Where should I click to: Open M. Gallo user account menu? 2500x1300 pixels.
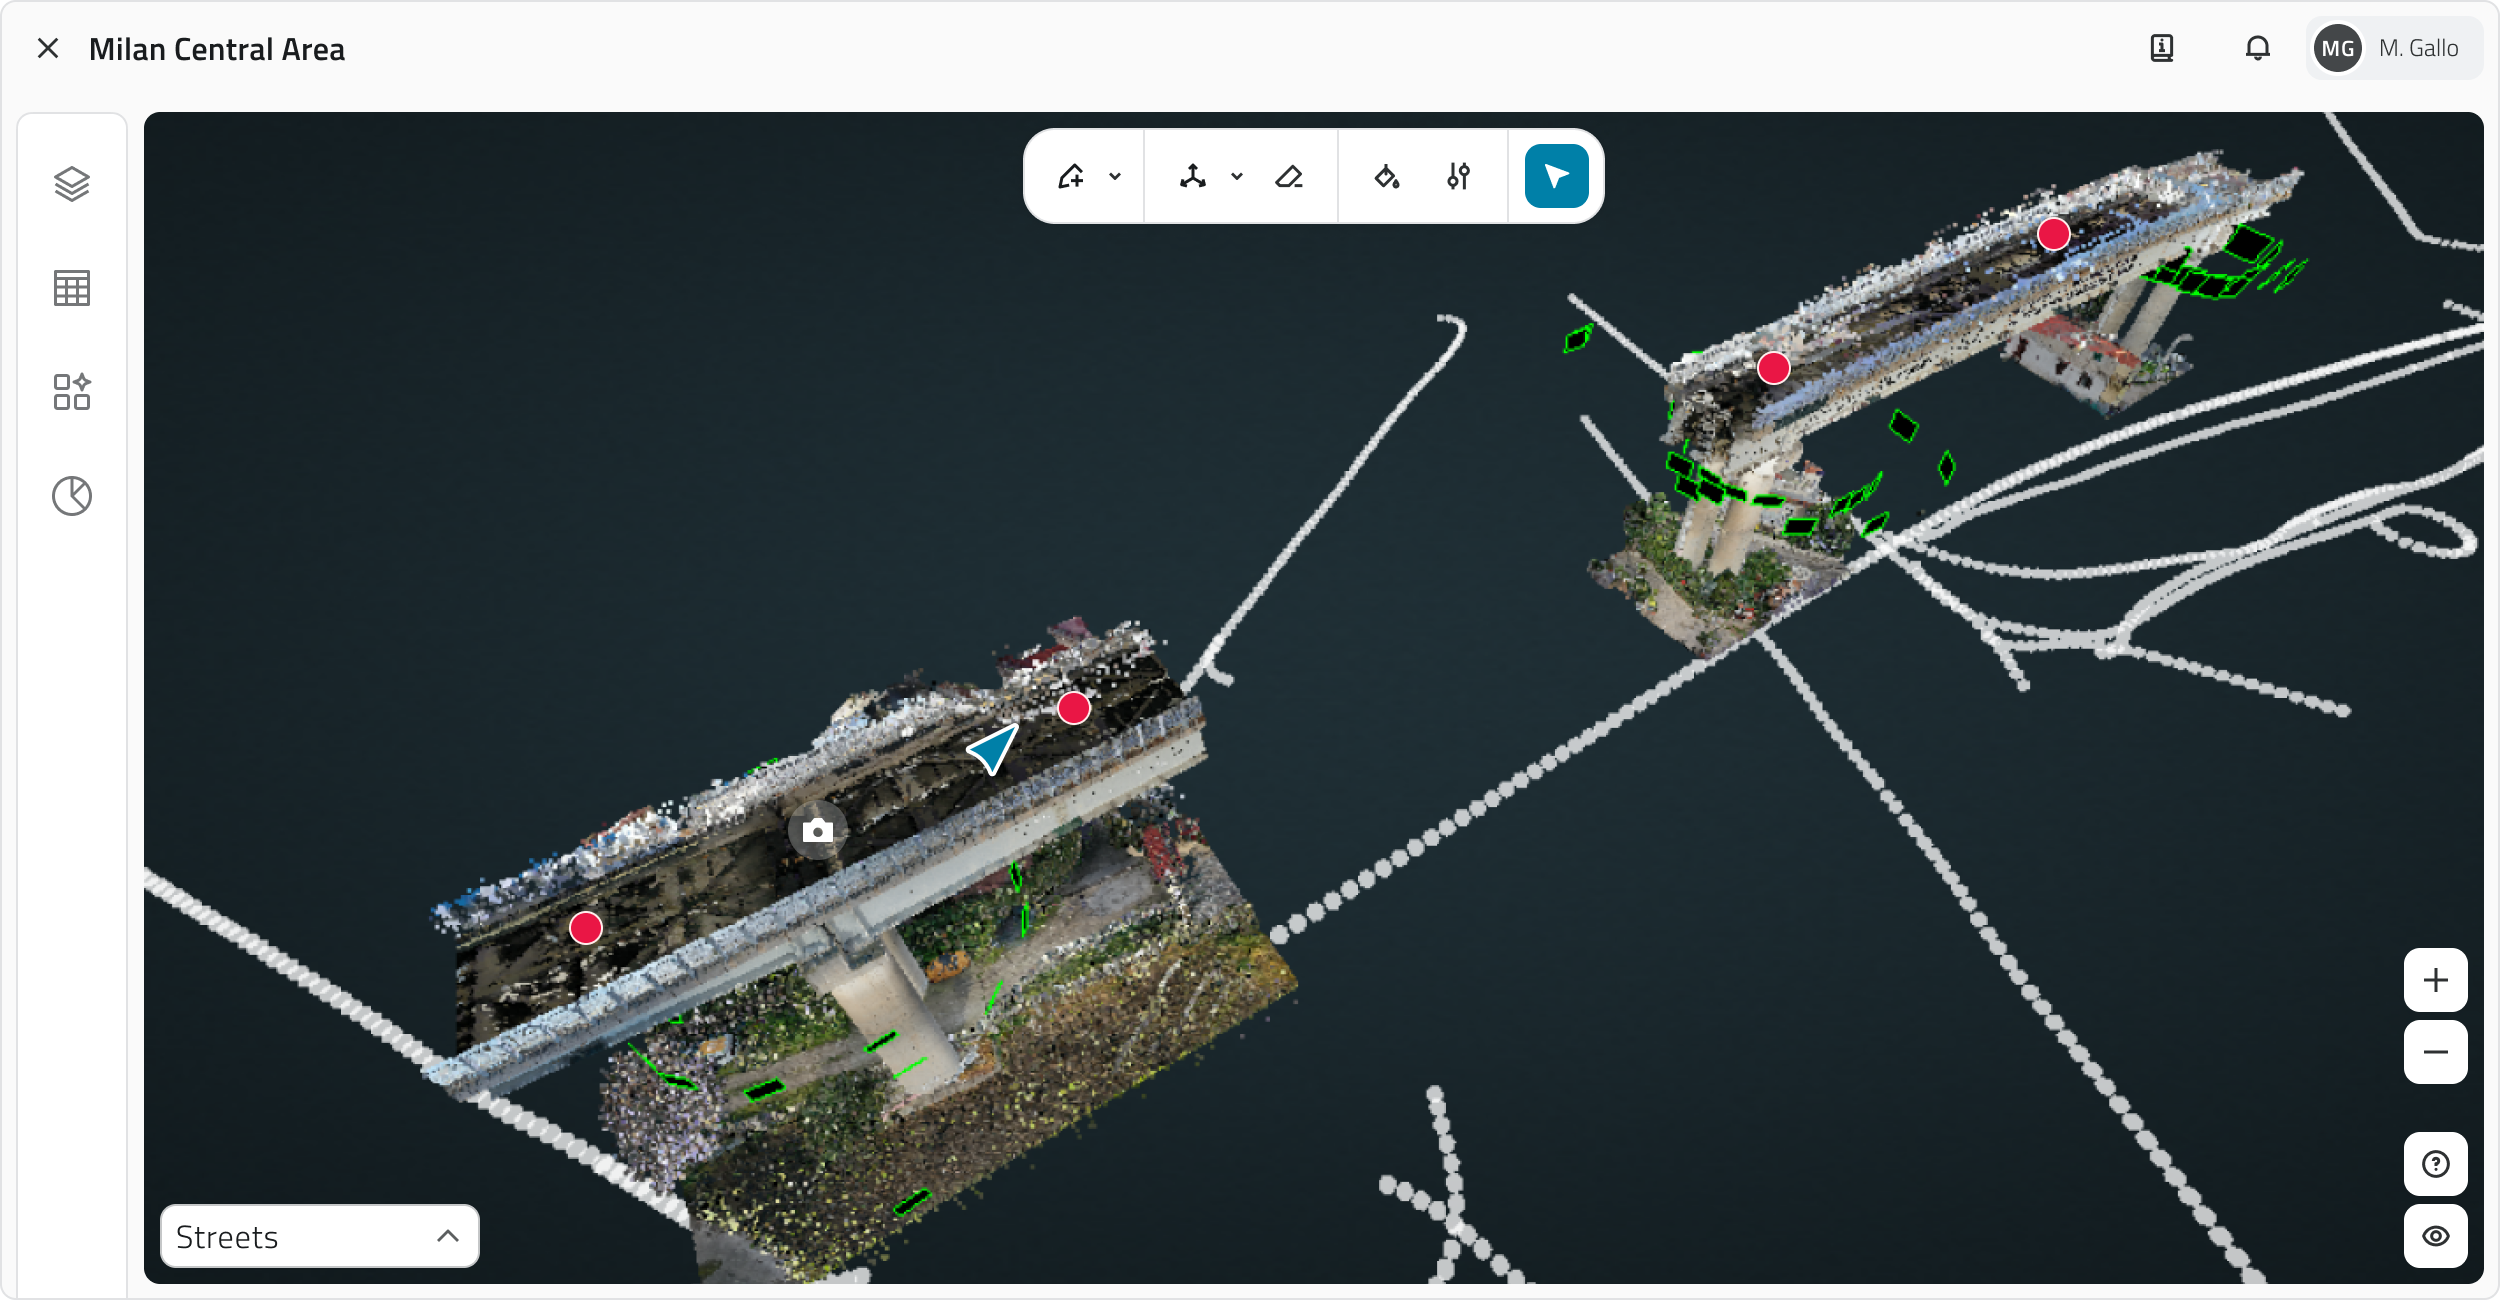pos(2394,48)
